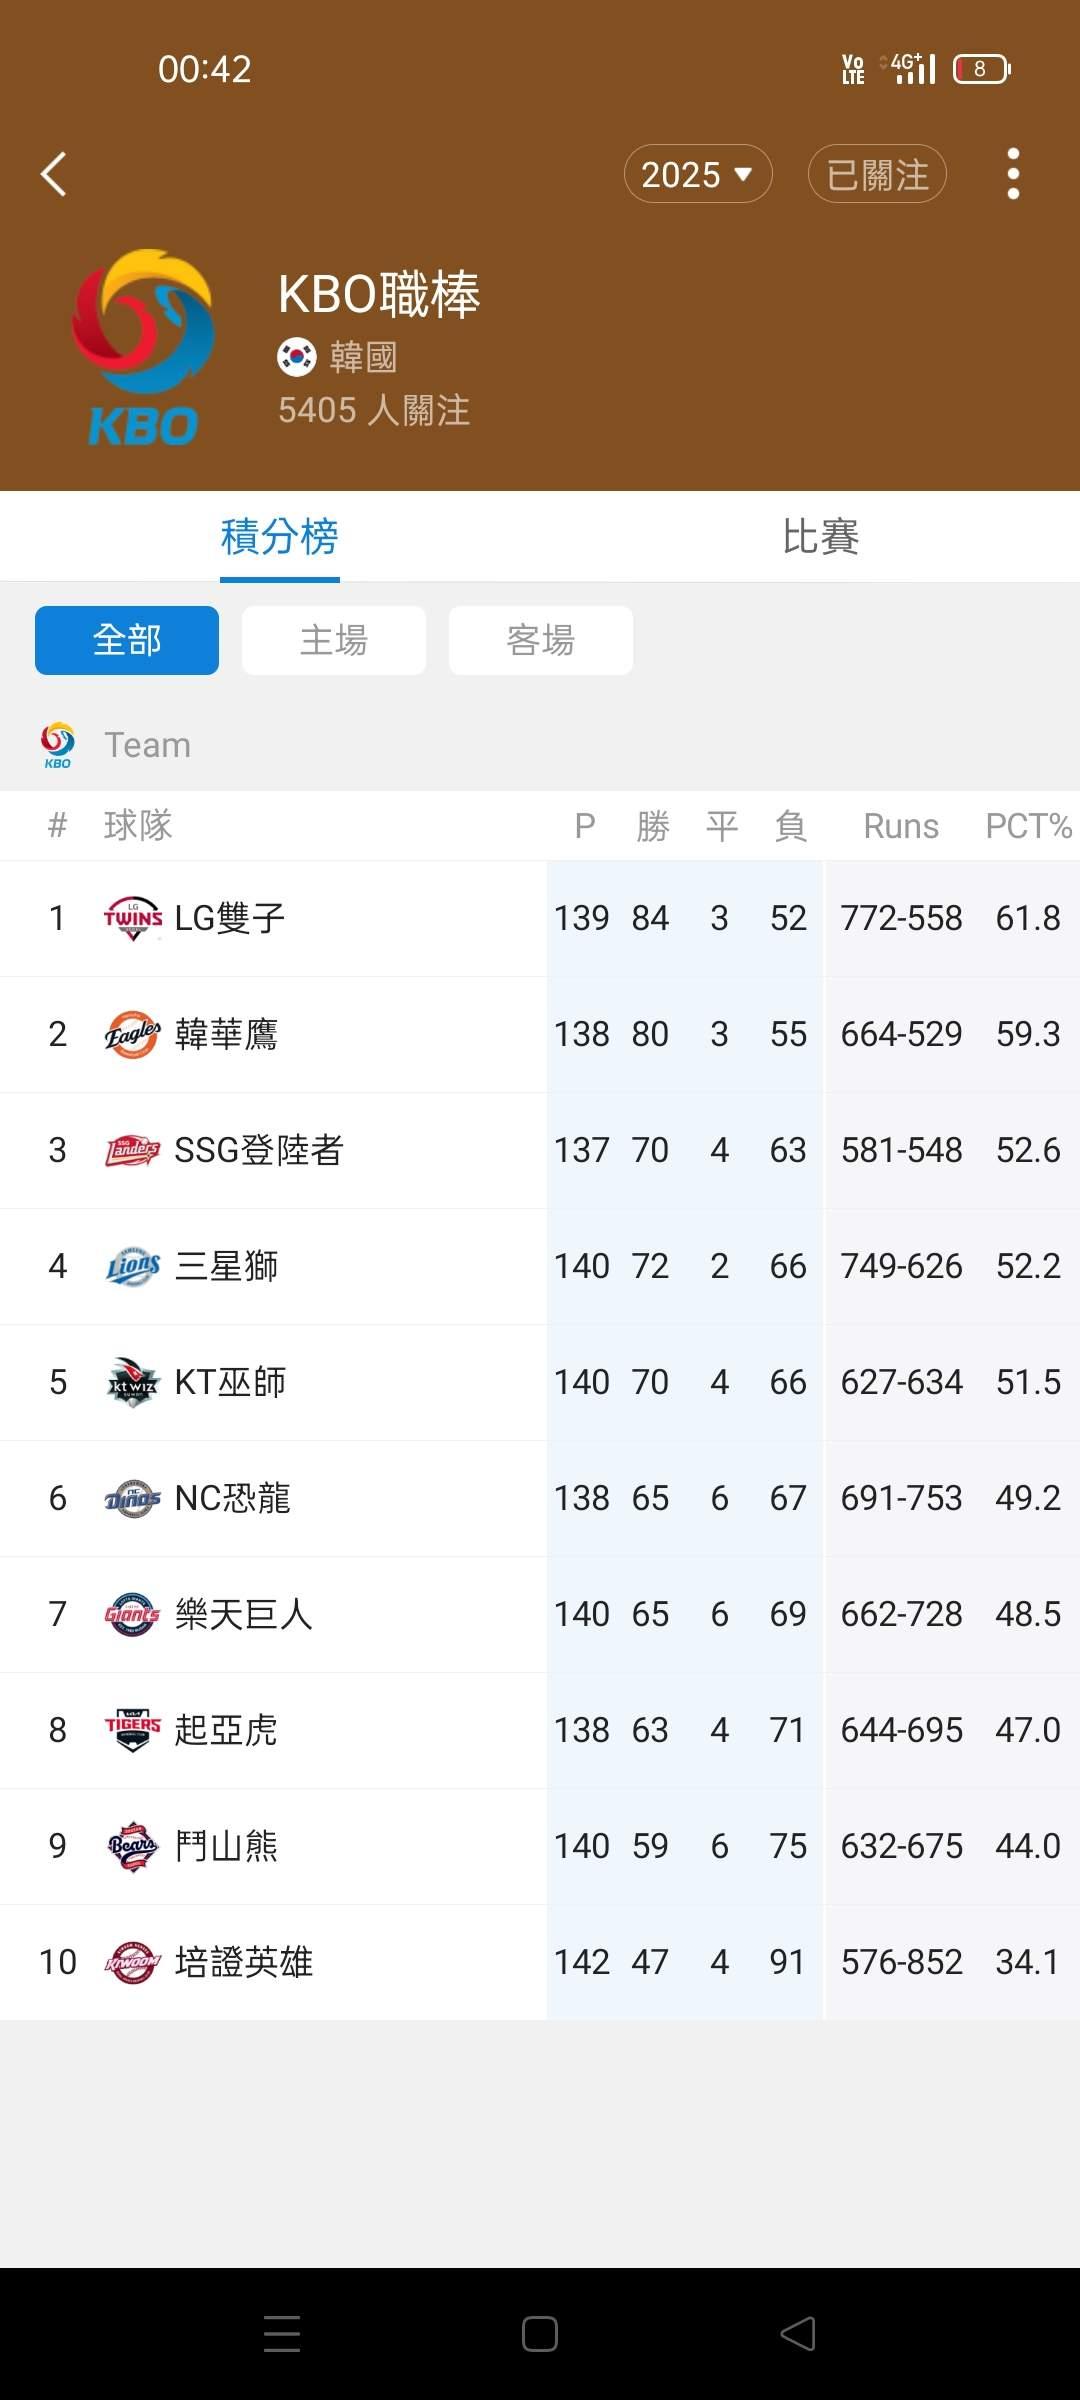Select the 主場 home filter
This screenshot has height=2400, width=1080.
[x=334, y=640]
